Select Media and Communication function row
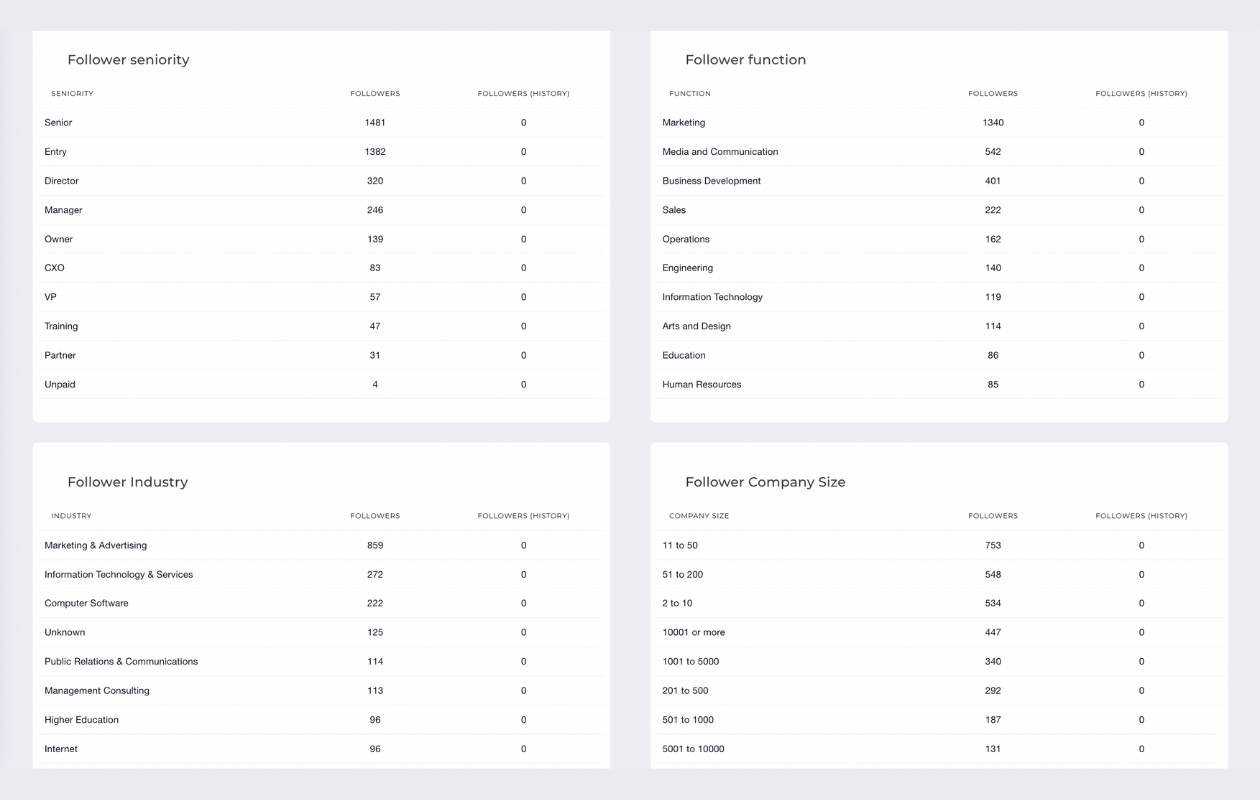 [x=938, y=152]
